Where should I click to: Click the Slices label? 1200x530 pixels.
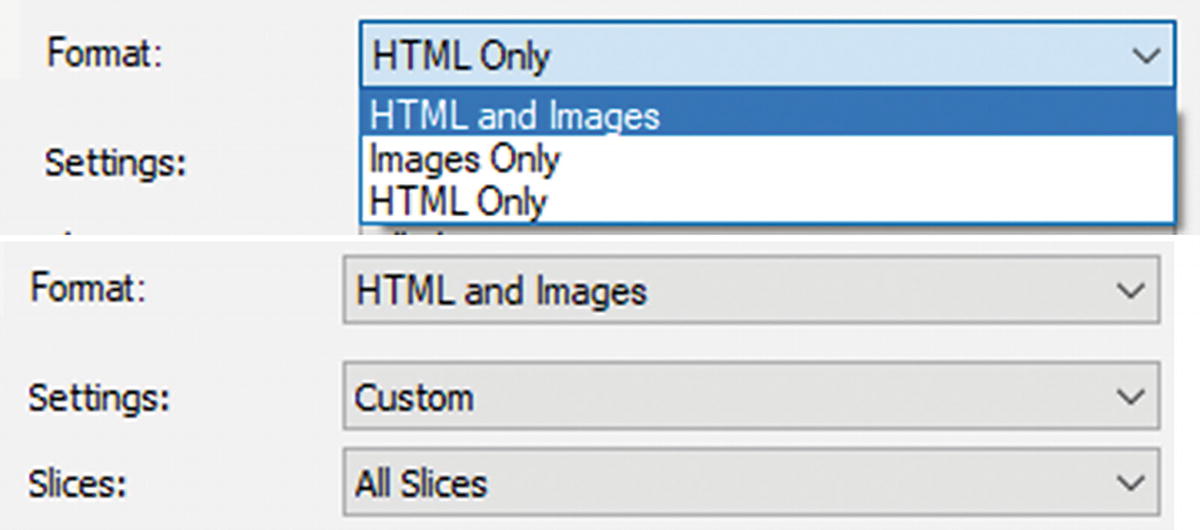click(x=78, y=484)
